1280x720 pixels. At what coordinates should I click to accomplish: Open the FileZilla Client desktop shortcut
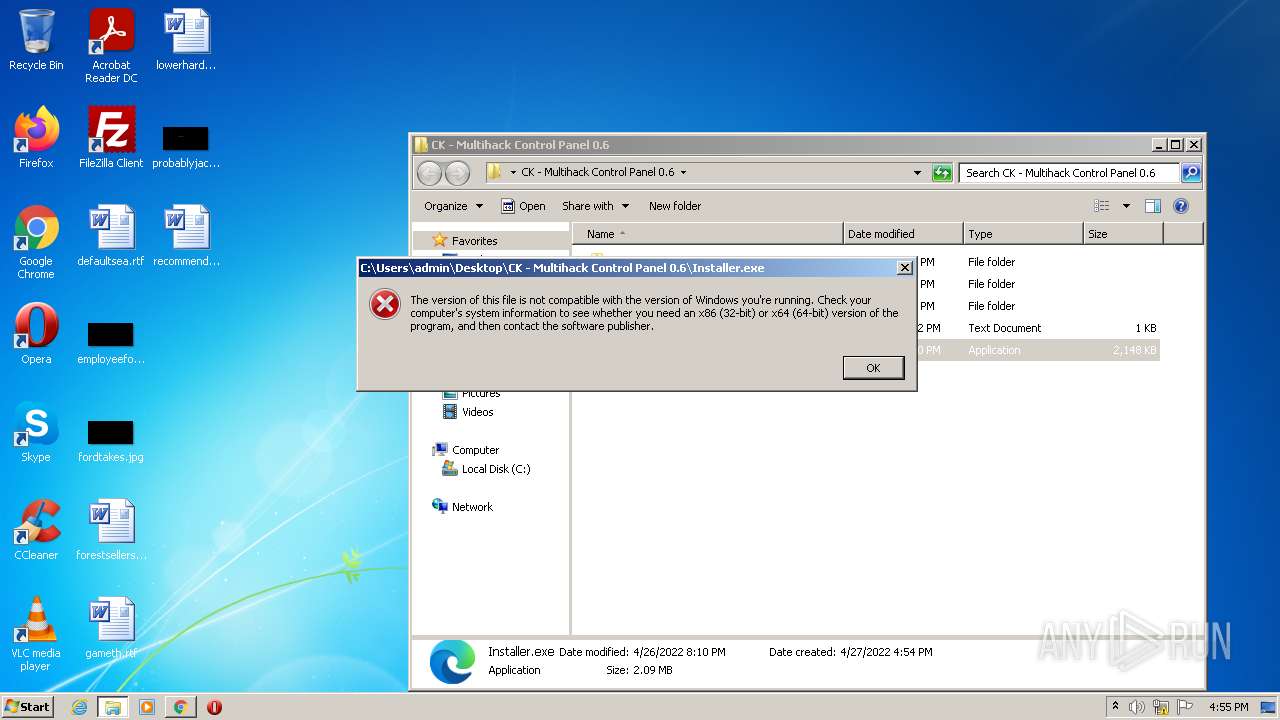(x=111, y=138)
